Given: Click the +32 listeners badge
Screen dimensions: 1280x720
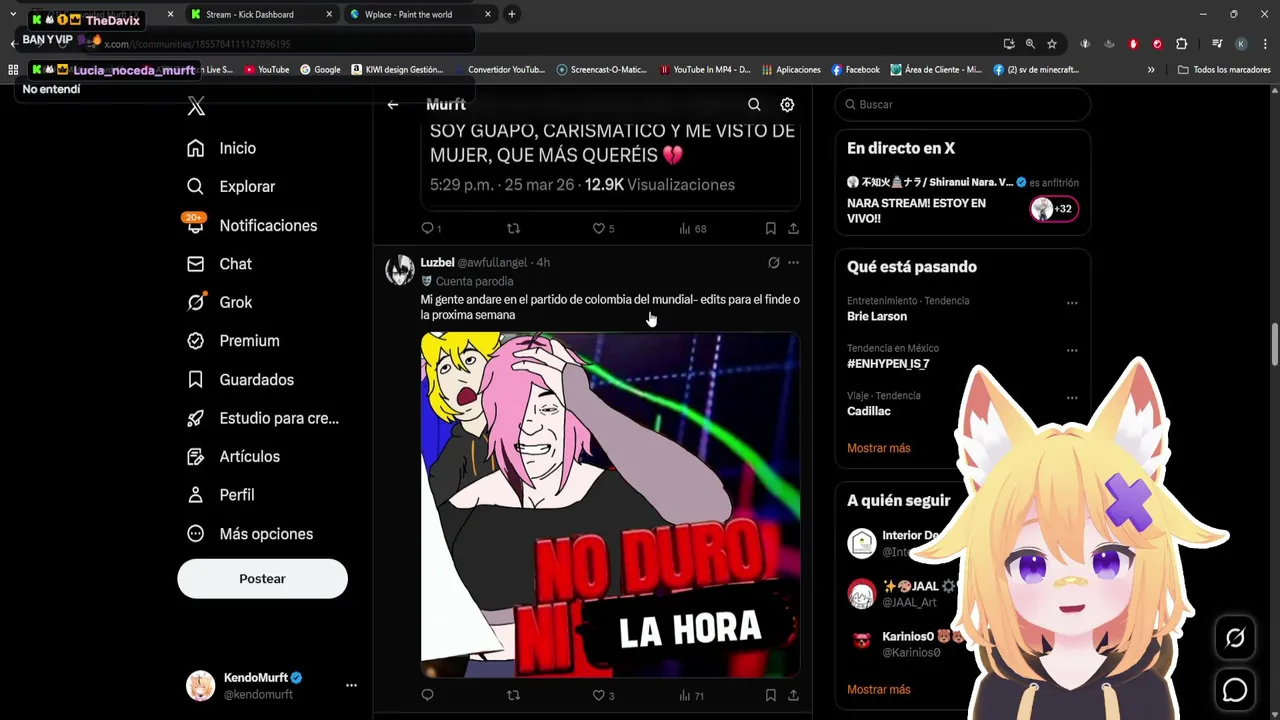Looking at the screenshot, I should pos(1054,209).
